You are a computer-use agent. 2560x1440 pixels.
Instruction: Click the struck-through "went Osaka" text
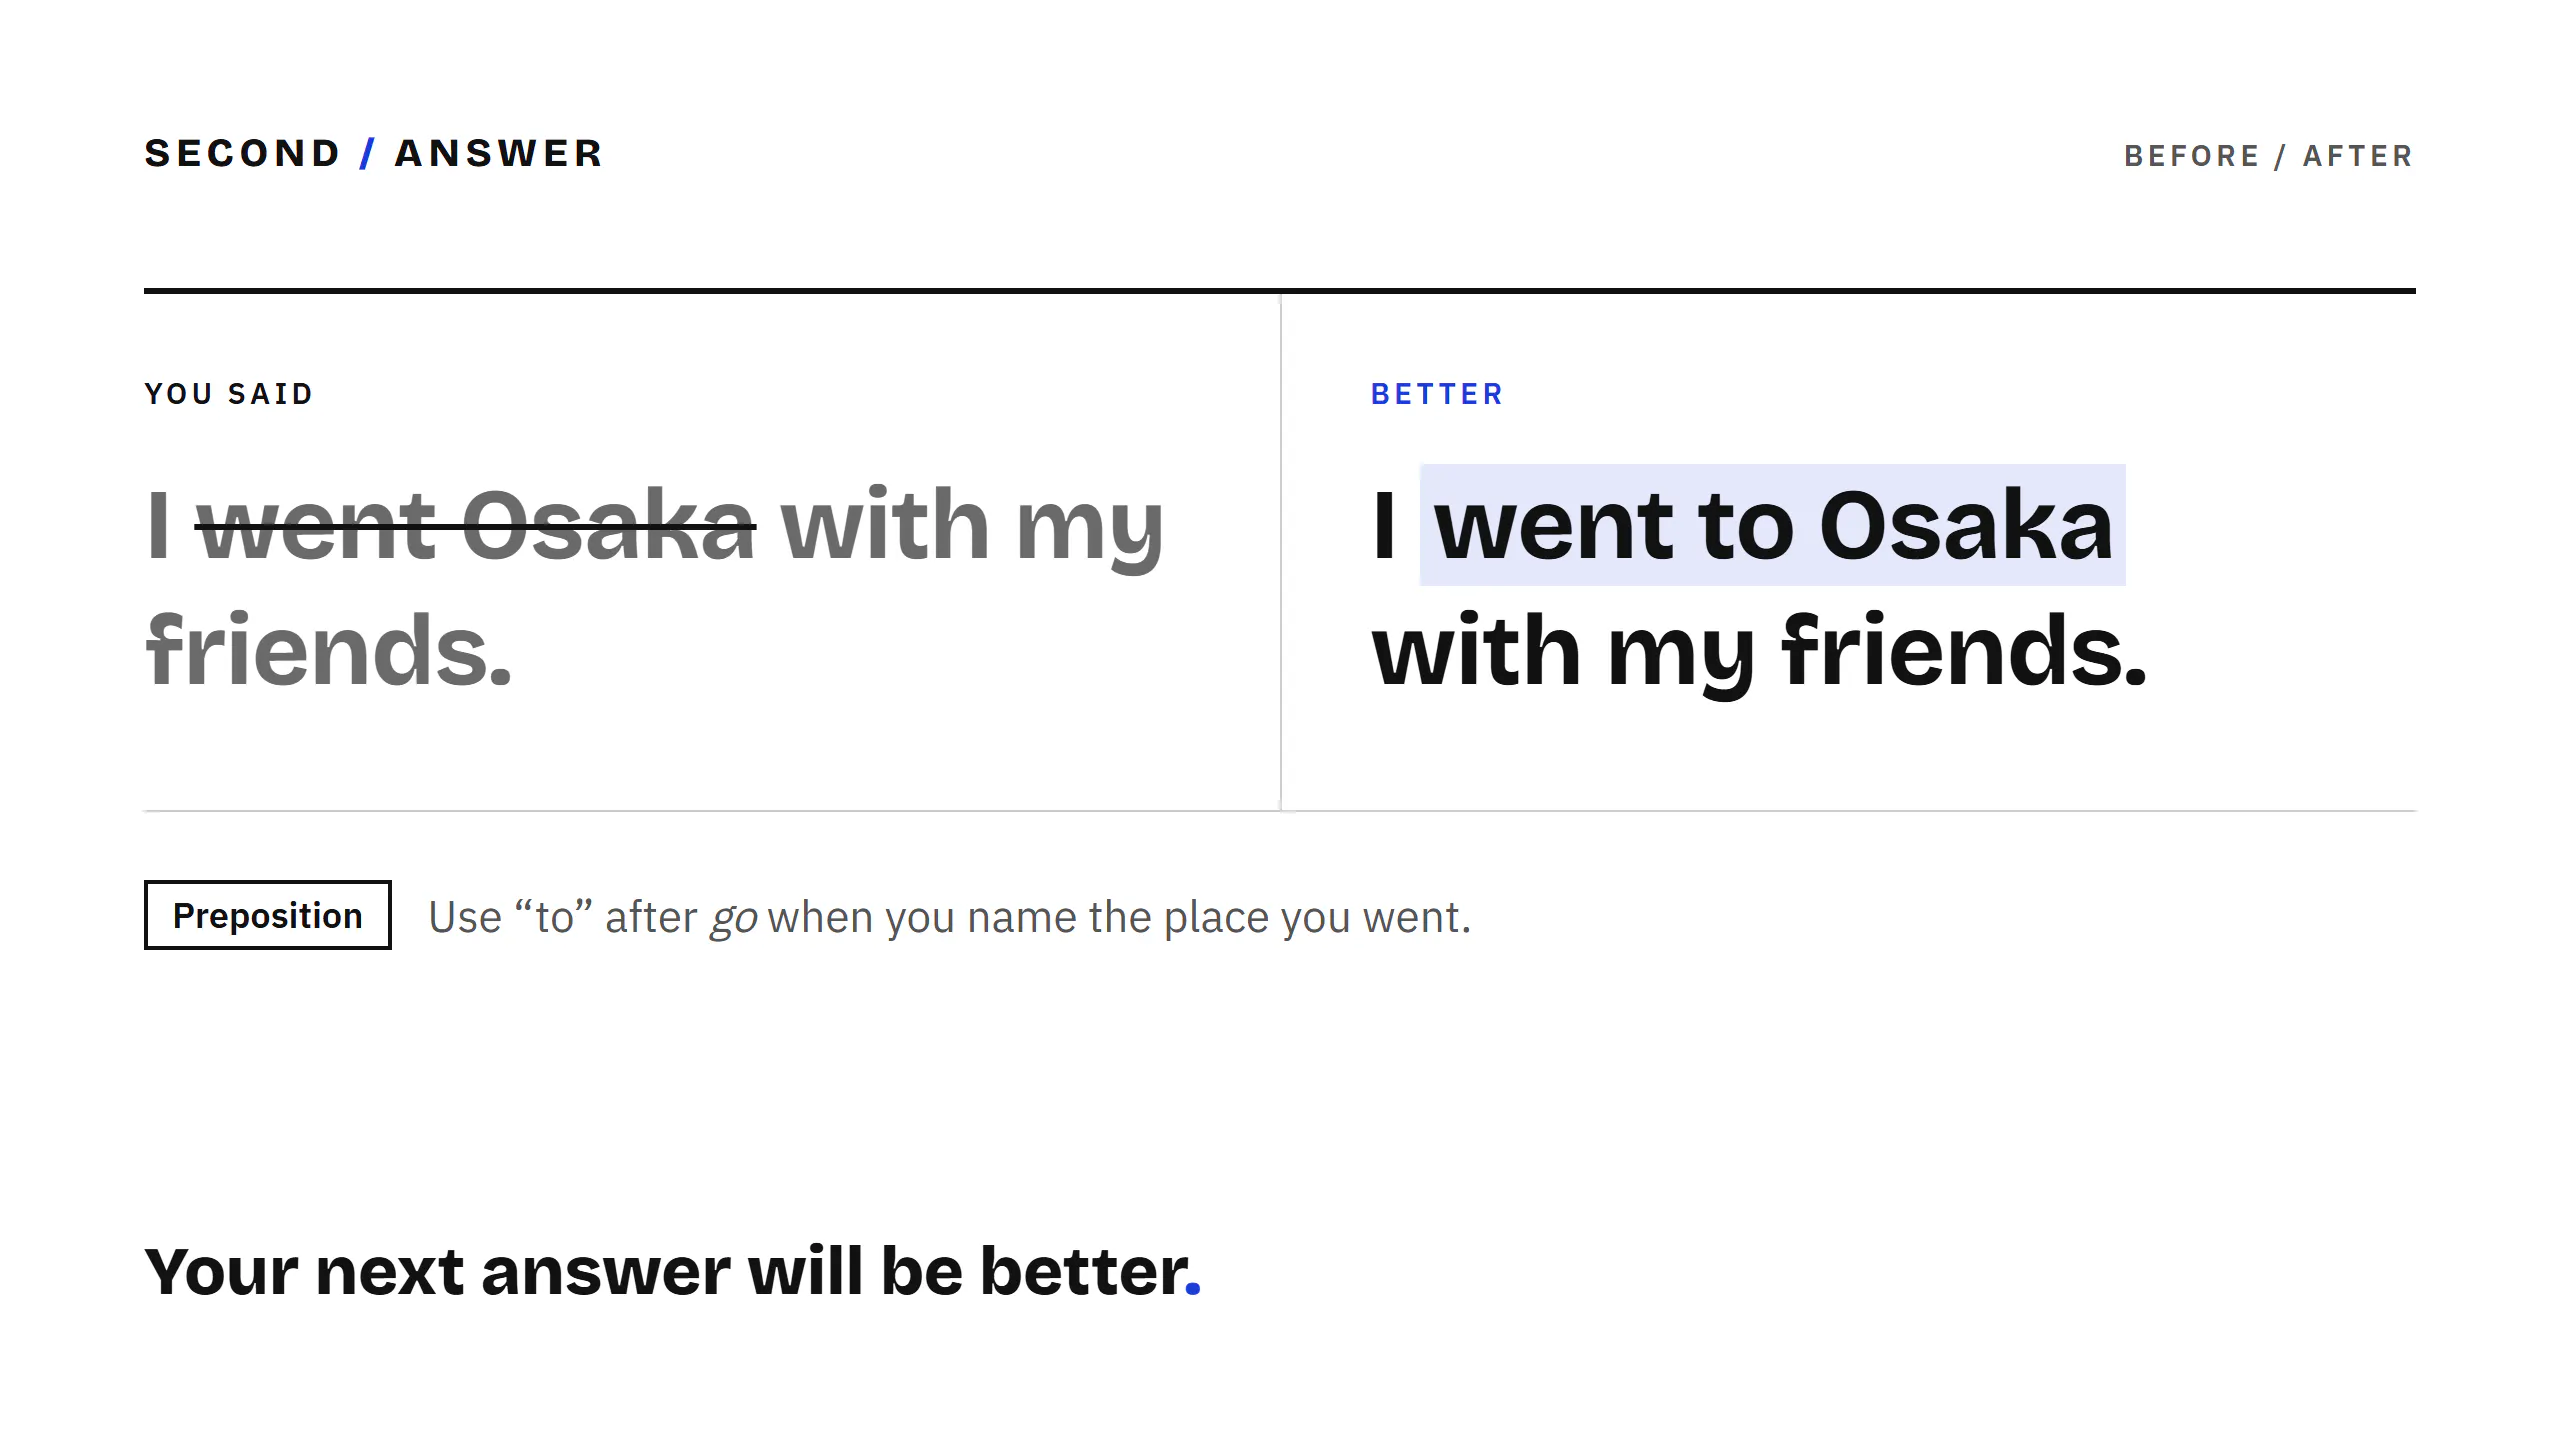pos(476,526)
